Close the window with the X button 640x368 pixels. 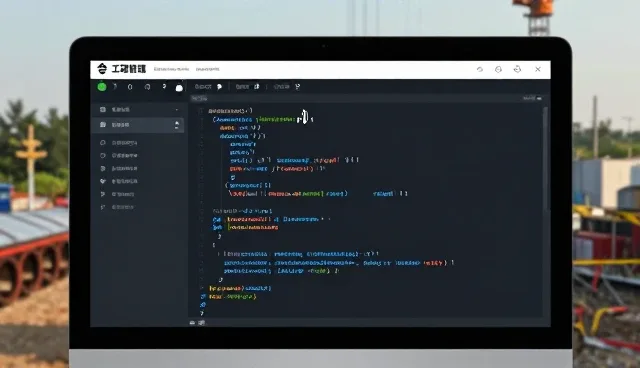pyautogui.click(x=538, y=69)
